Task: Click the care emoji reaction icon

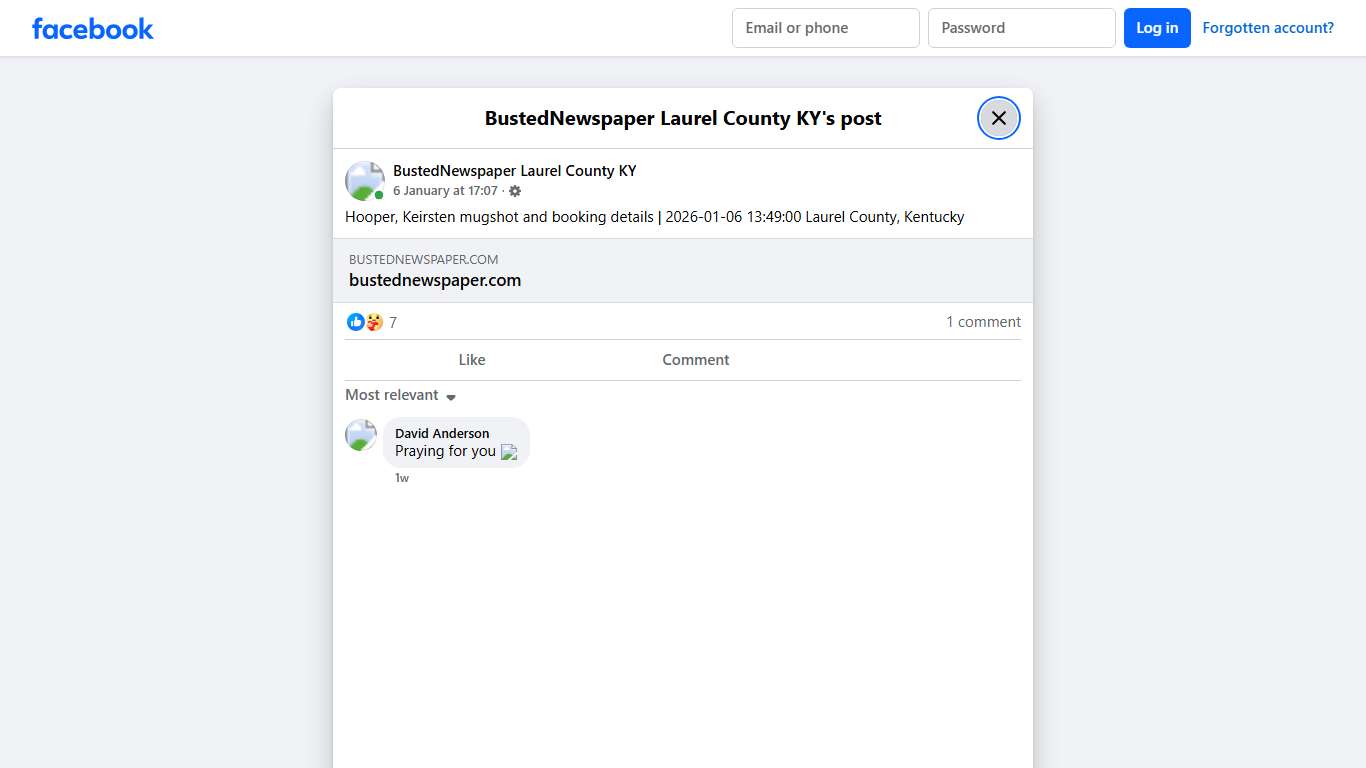Action: coord(374,322)
